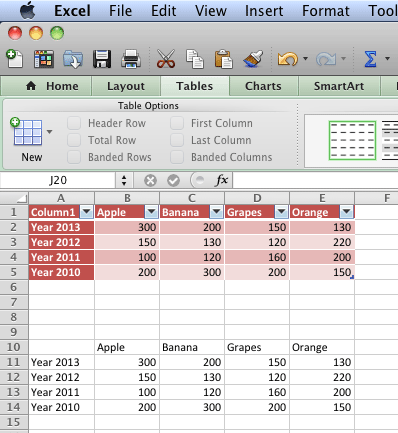Expand the AutoSum options arrow
Image resolution: width=398 pixels, height=433 pixels.
pos(387,59)
